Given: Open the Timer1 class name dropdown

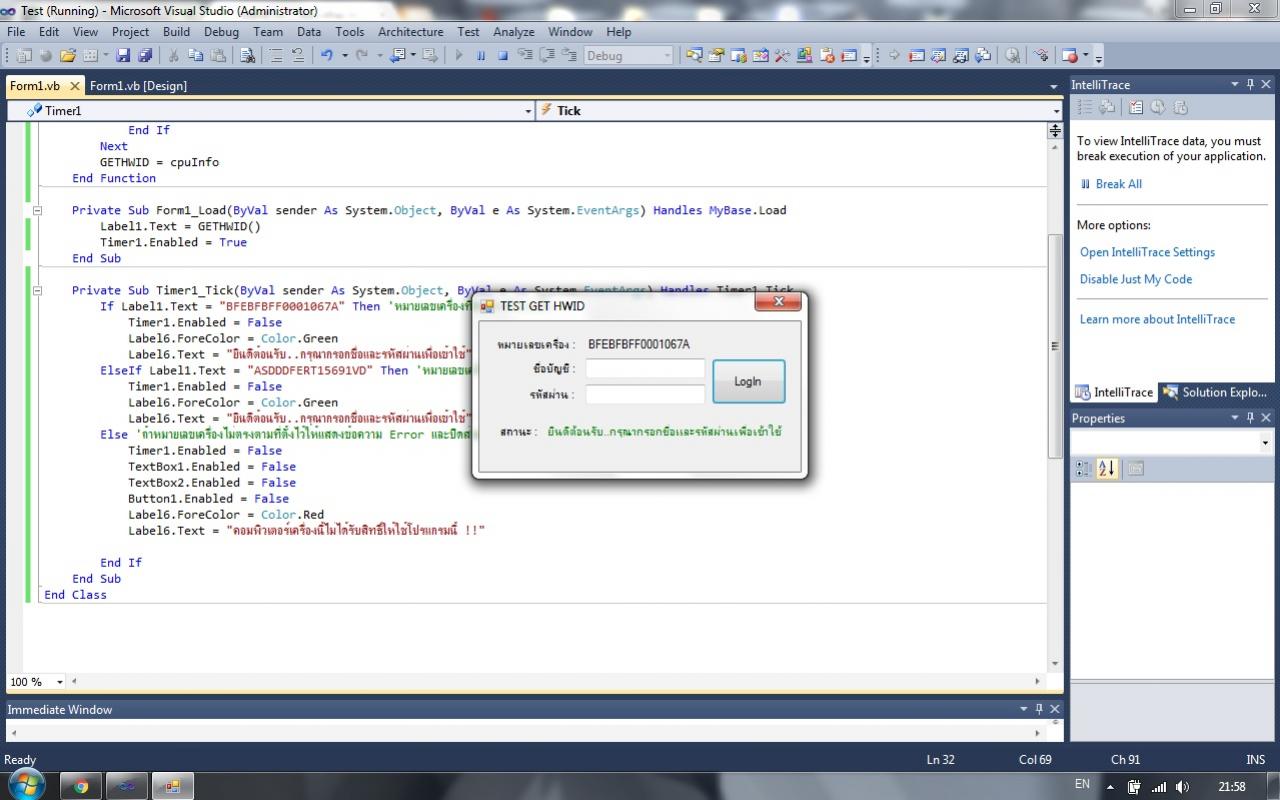Looking at the screenshot, I should tap(528, 111).
